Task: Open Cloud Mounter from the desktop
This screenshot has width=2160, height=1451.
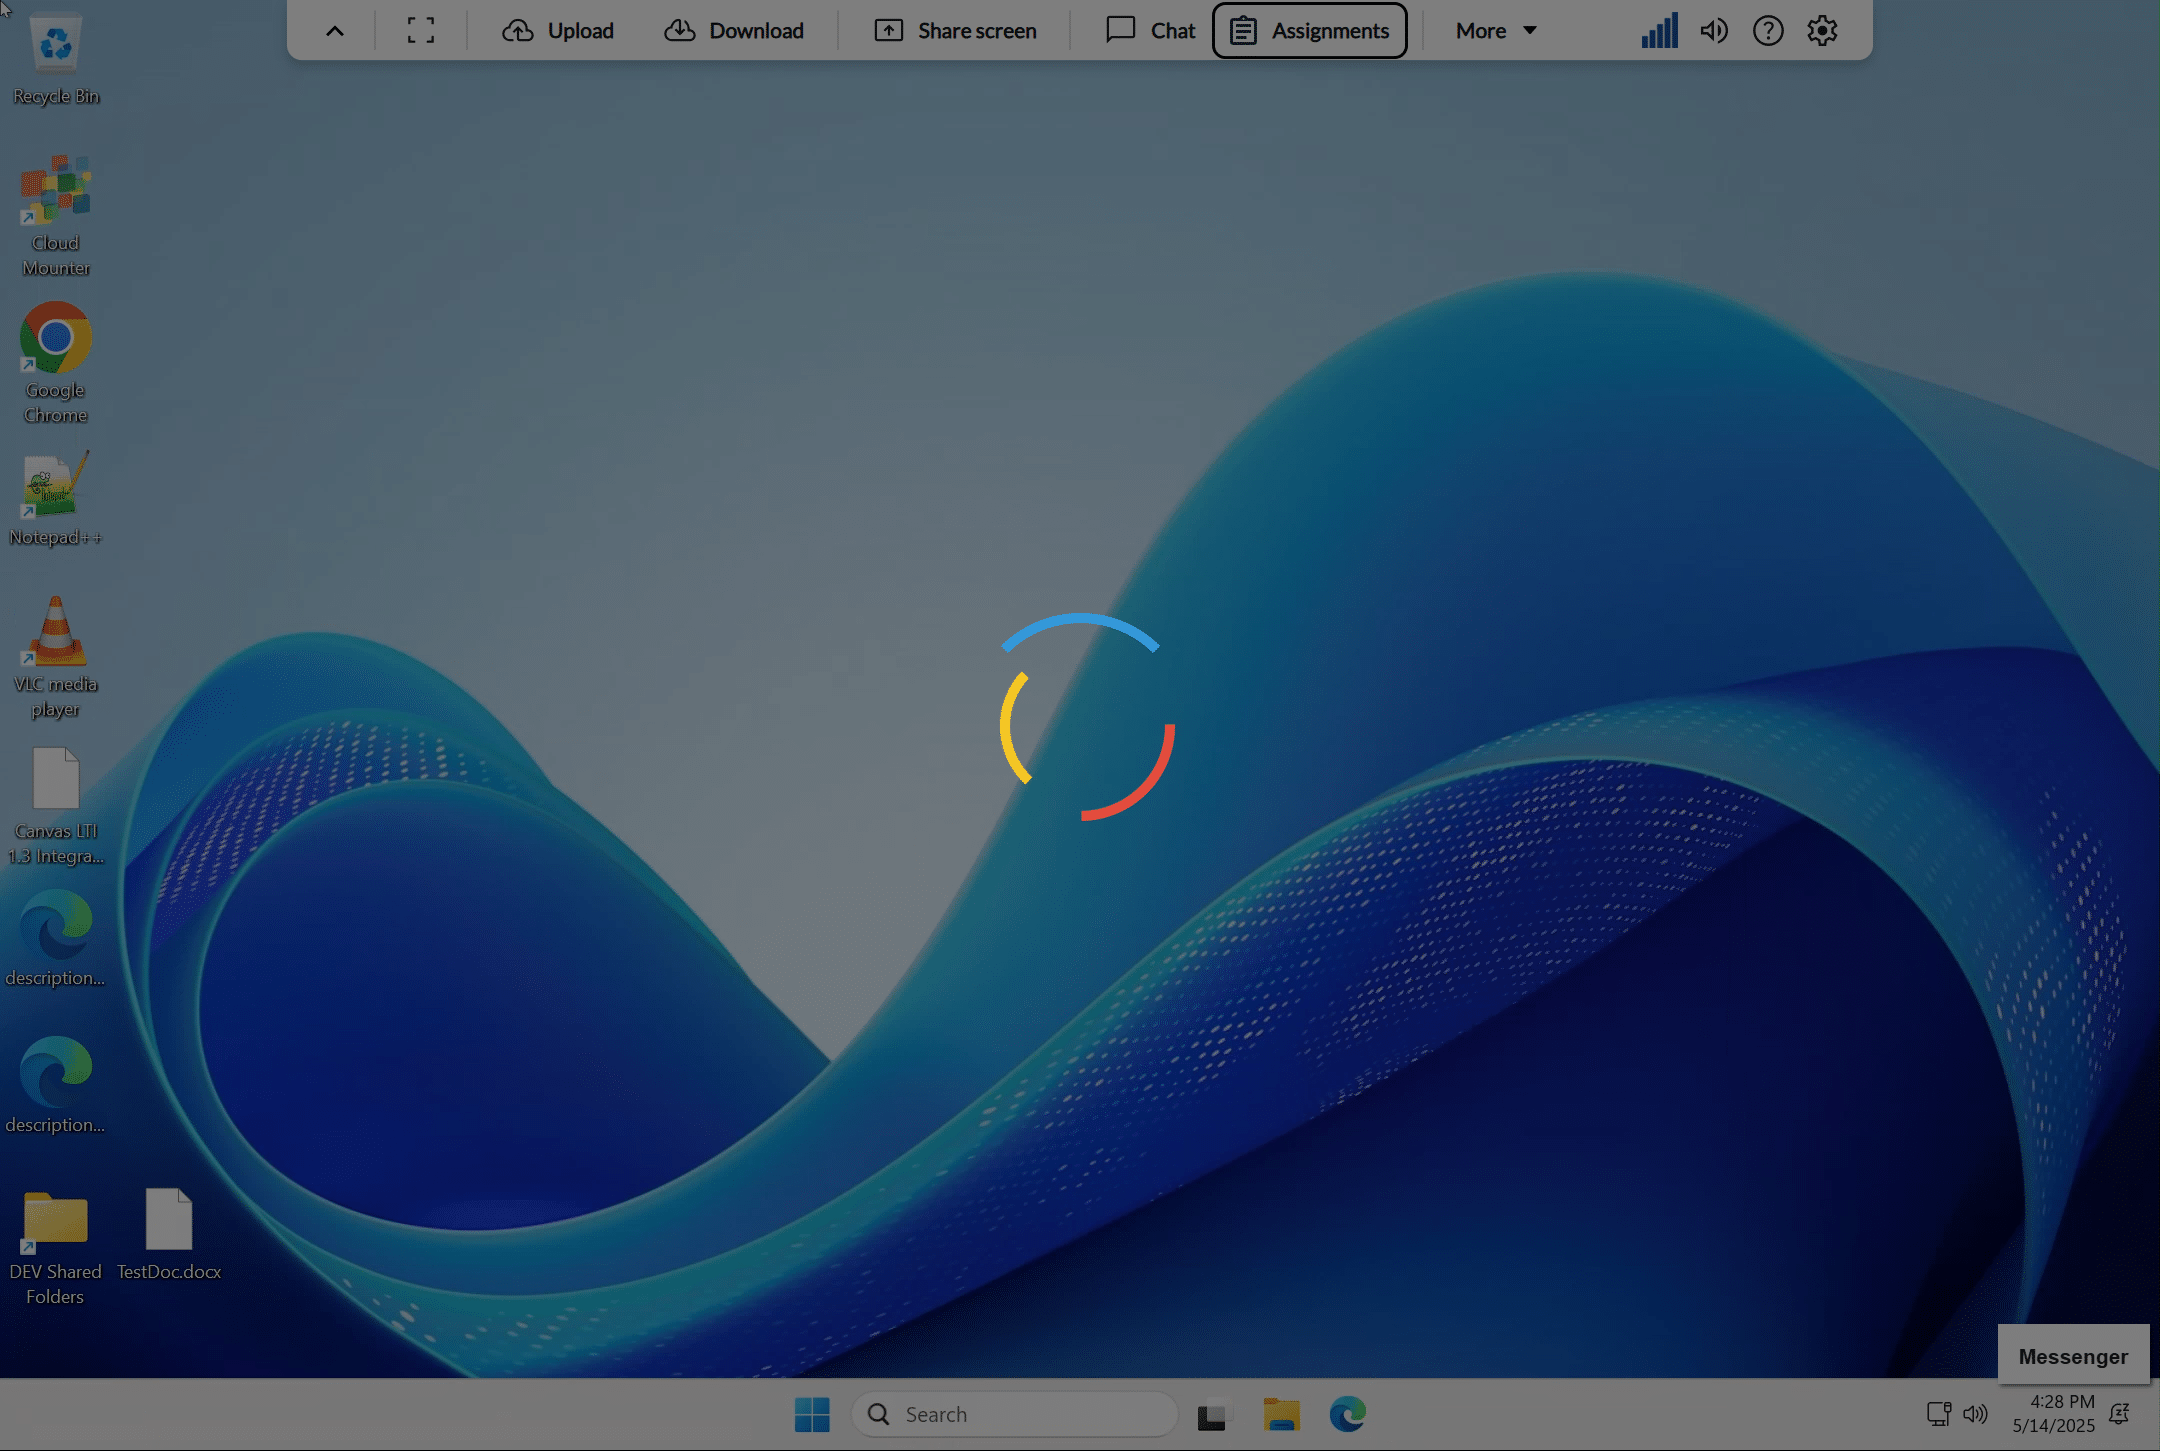Action: 55,190
